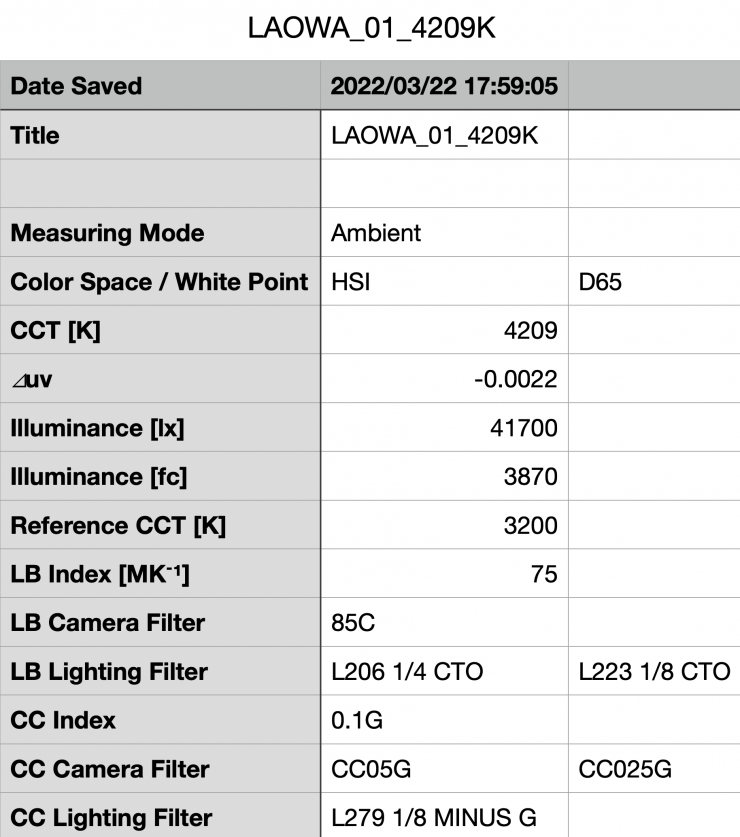Viewport: 740px width, 837px height.
Task: Select the Date Saved header cell
Action: (160, 86)
